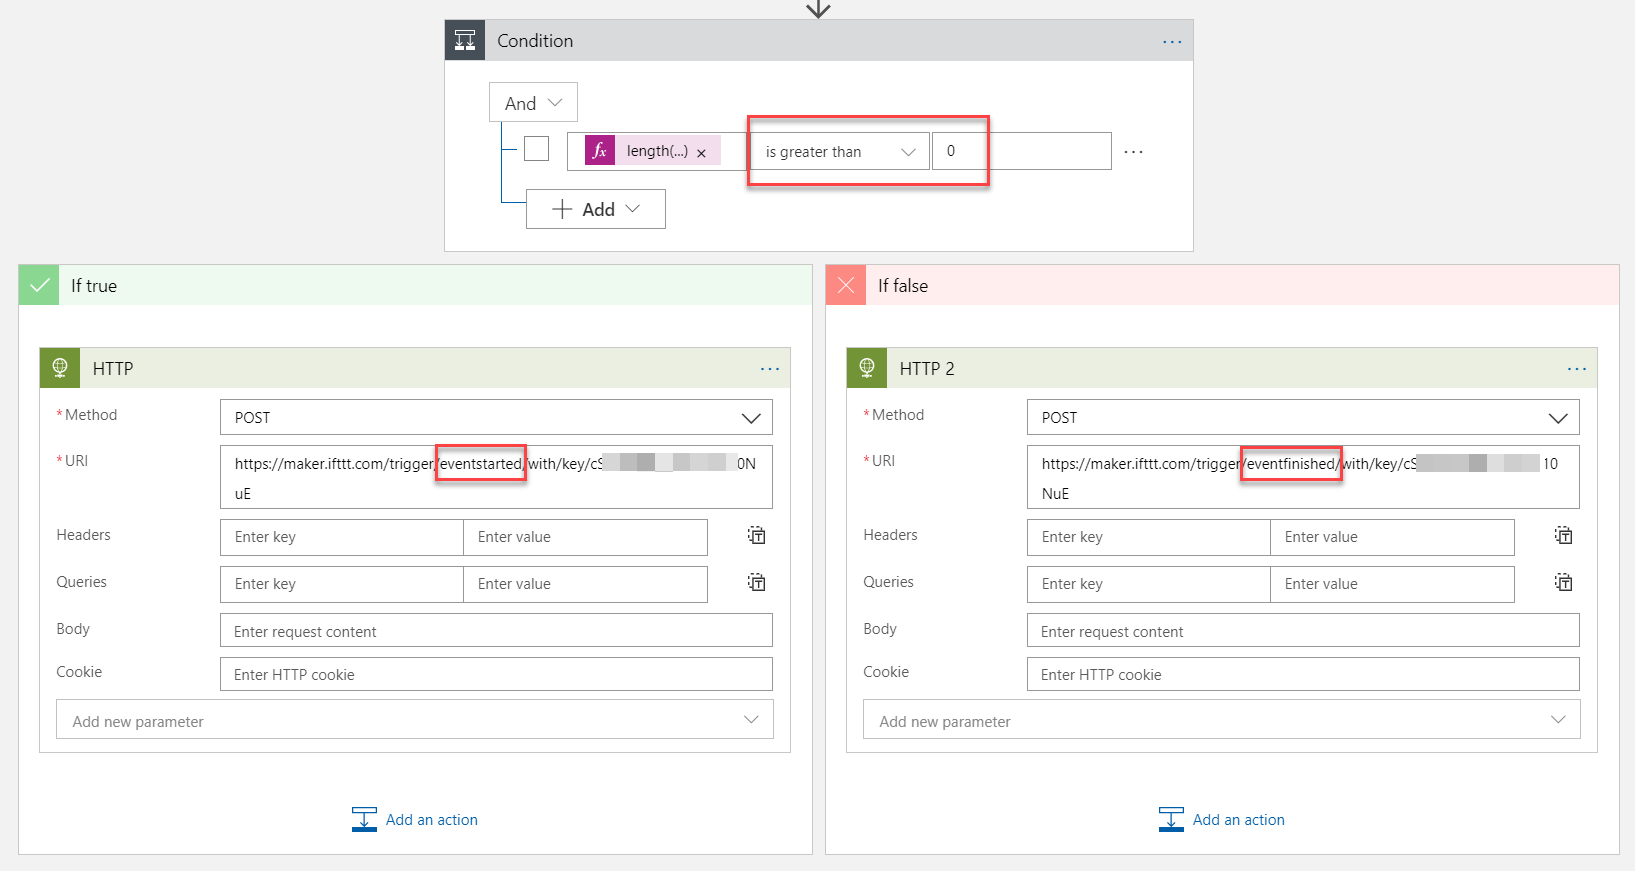Open the Condition card ellipsis menu
This screenshot has width=1635, height=871.
coord(1172,42)
